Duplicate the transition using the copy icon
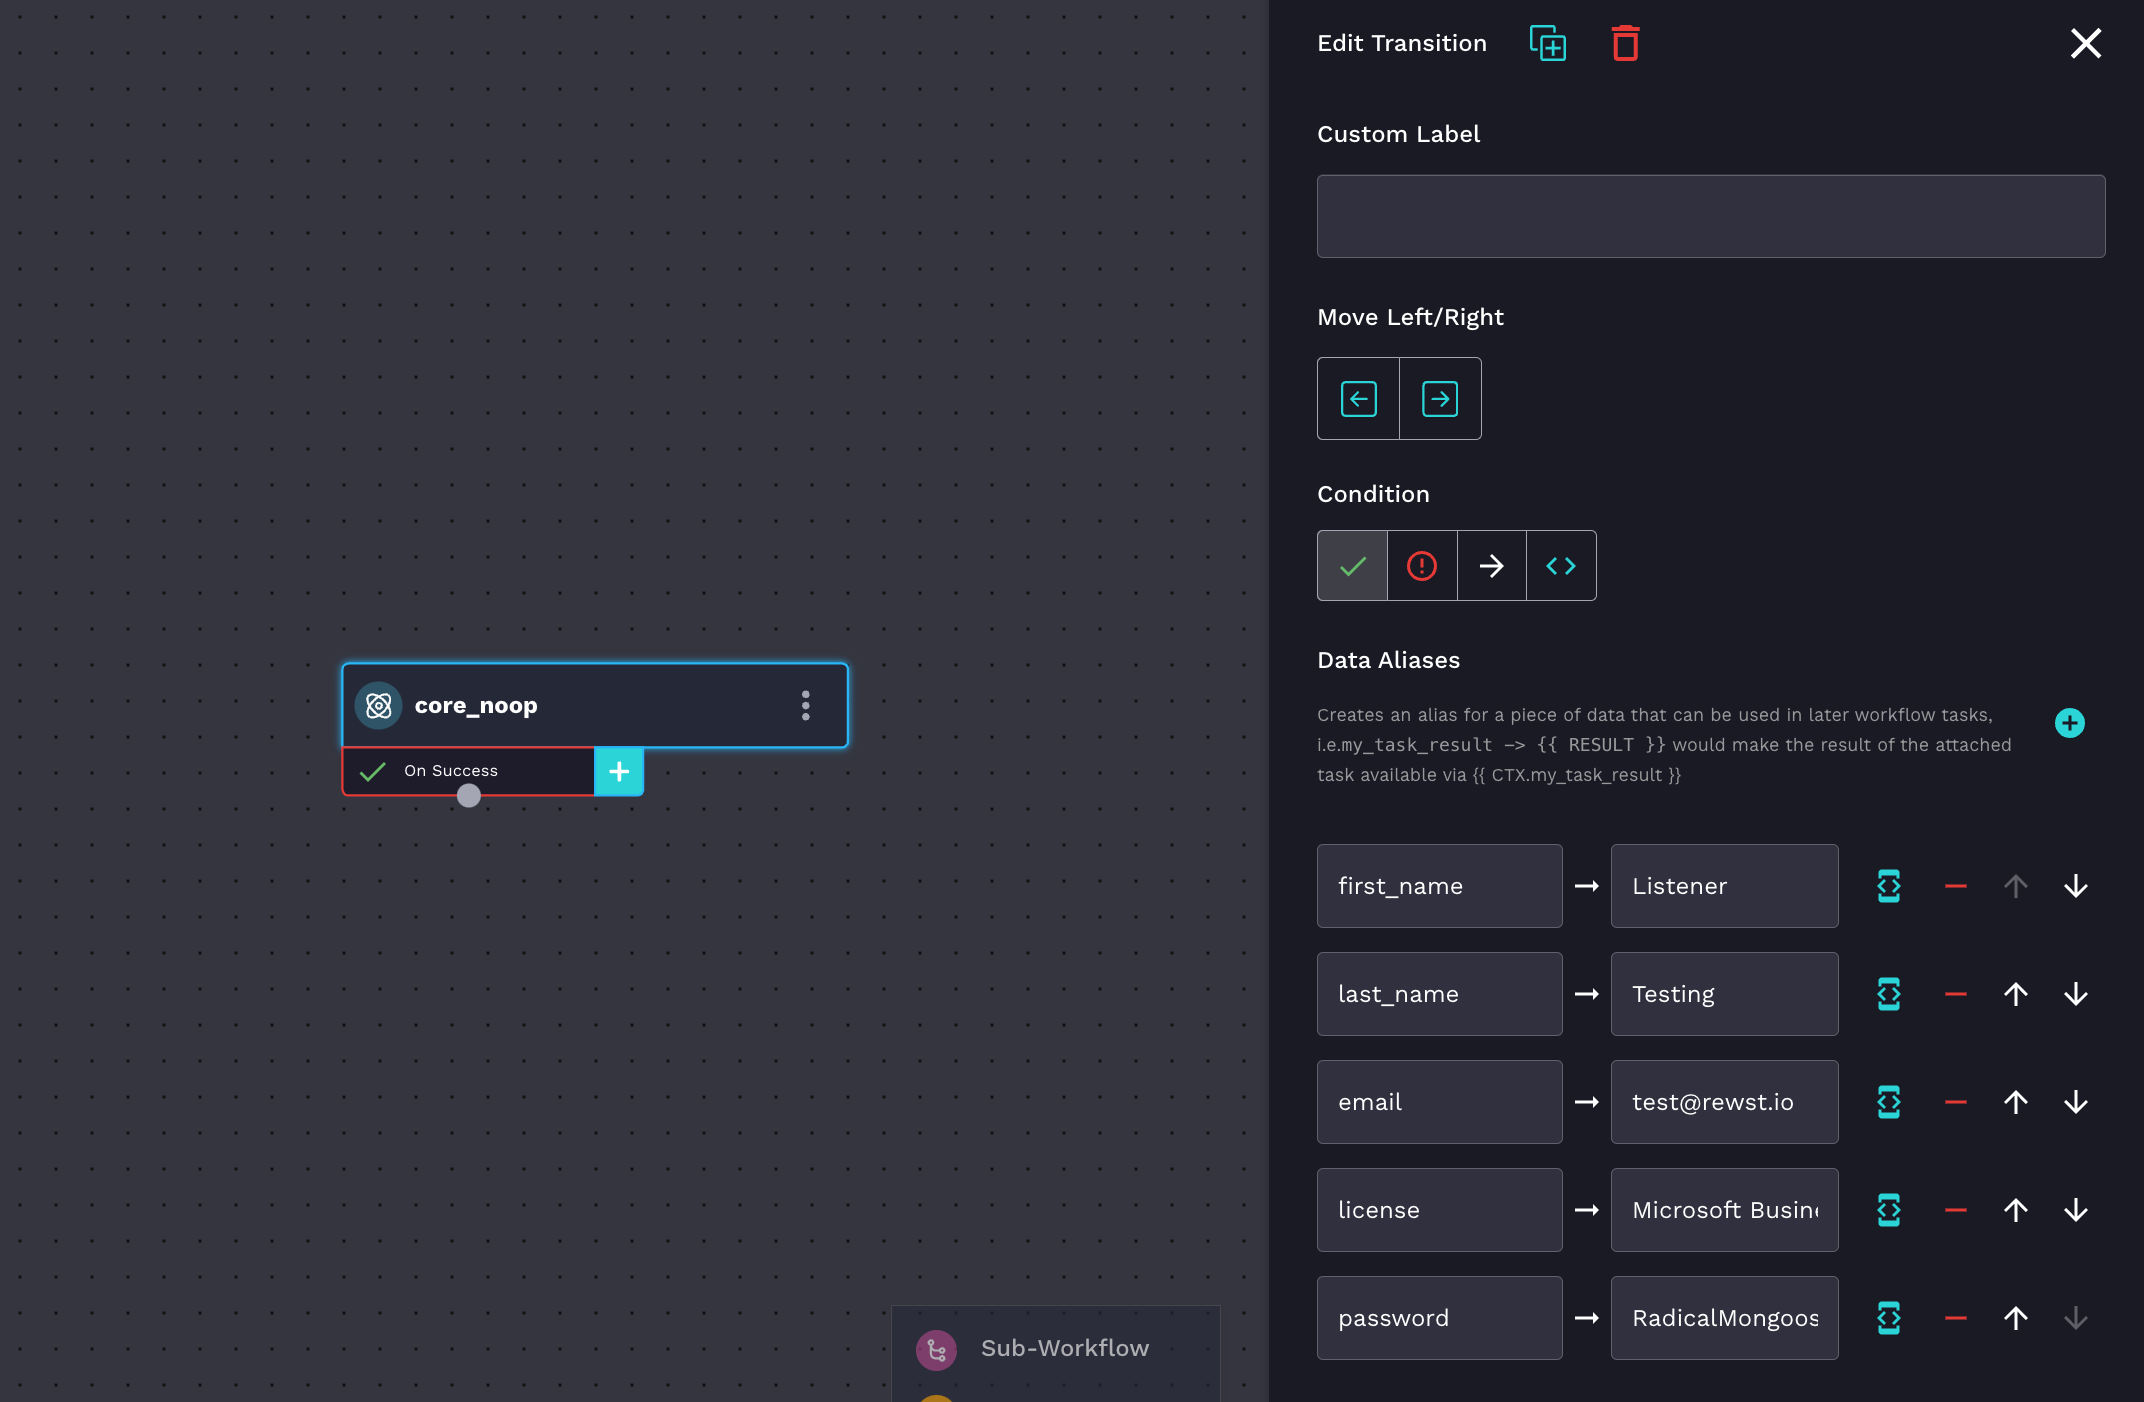 [1547, 43]
